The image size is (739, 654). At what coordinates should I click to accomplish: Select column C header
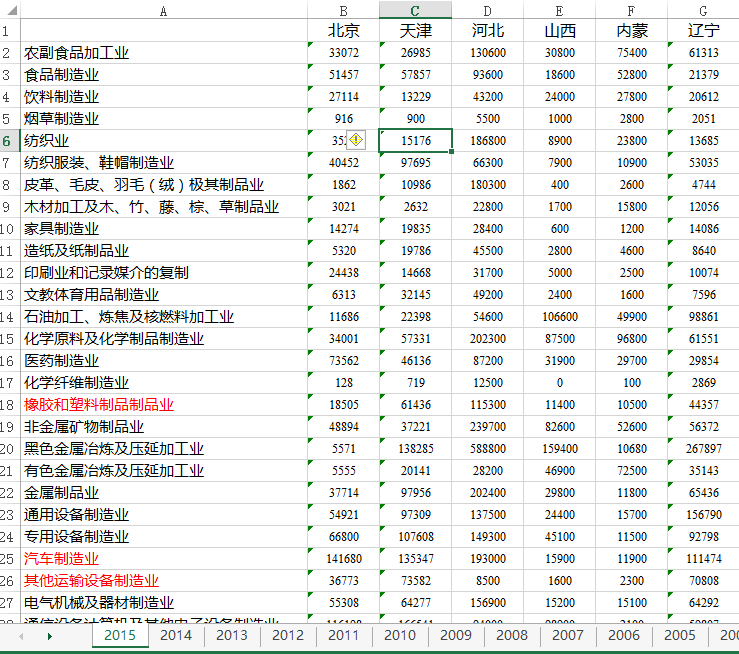tap(415, 10)
